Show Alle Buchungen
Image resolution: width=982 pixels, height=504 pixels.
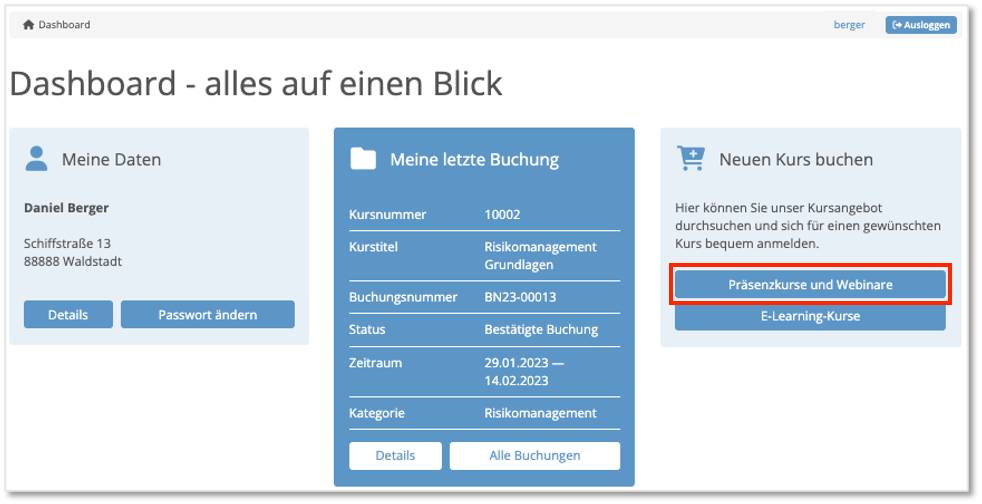[x=535, y=456]
